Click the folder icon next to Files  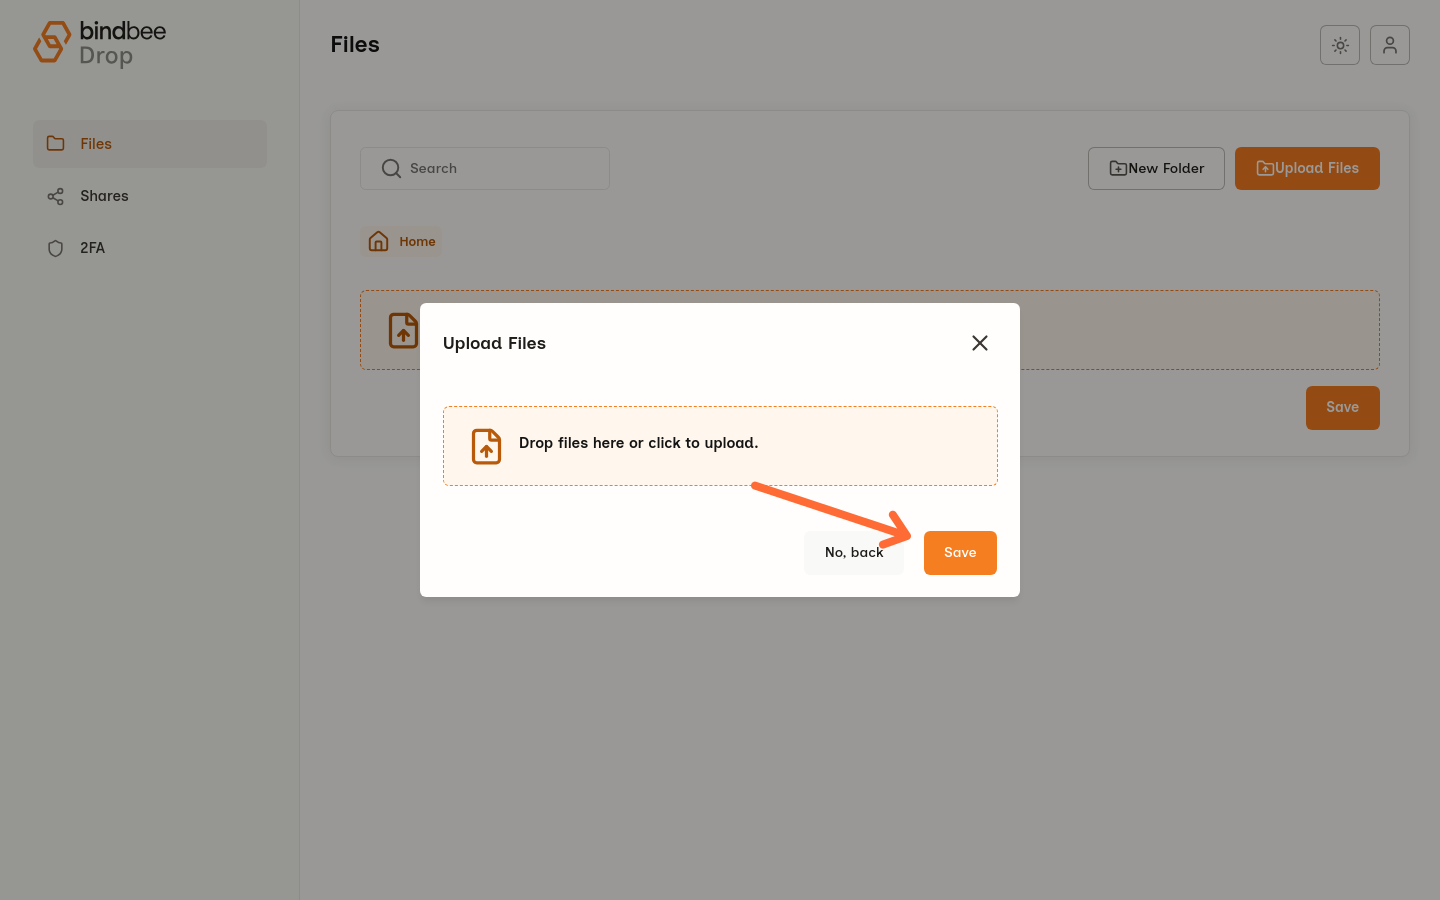pos(56,144)
